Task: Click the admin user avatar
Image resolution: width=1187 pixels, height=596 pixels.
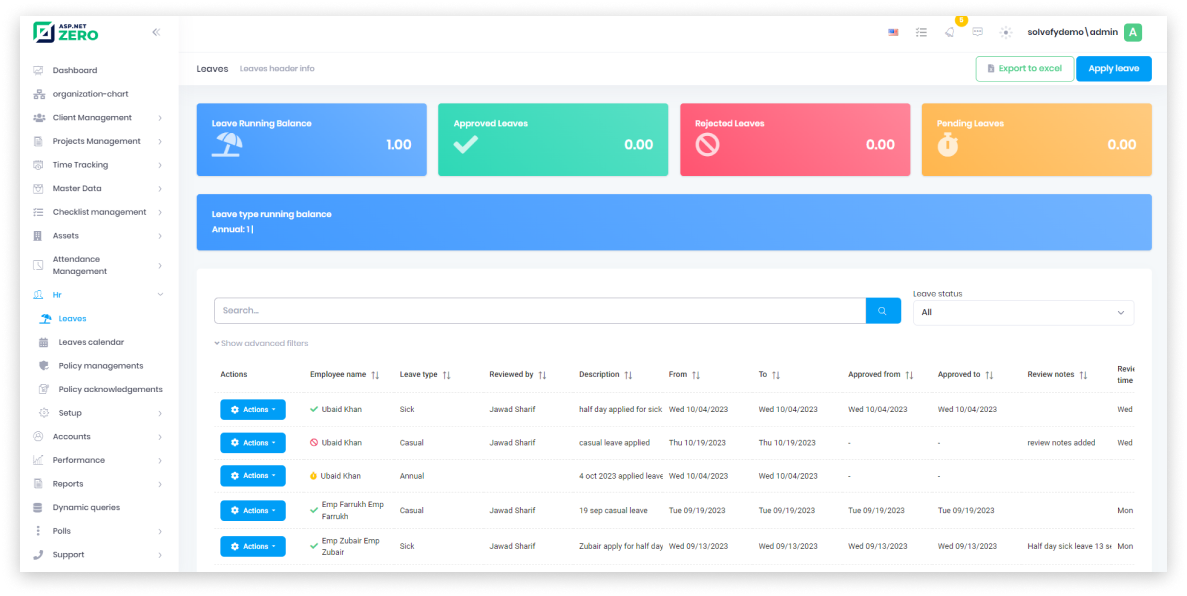Action: pos(1132,32)
